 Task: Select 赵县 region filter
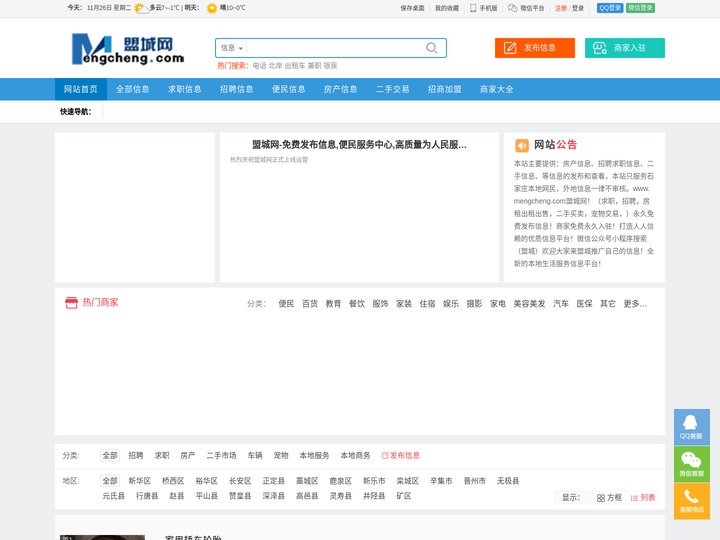[x=177, y=496]
